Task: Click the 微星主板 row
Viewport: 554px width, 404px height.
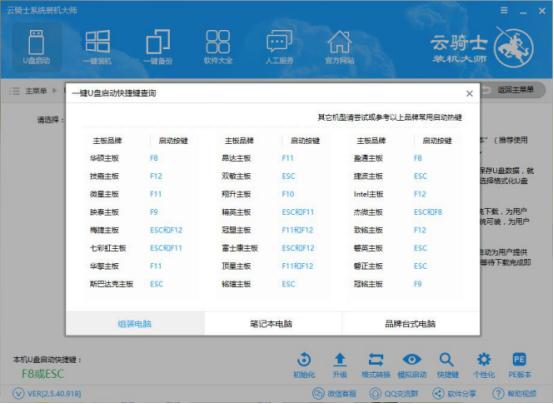Action: coord(140,194)
